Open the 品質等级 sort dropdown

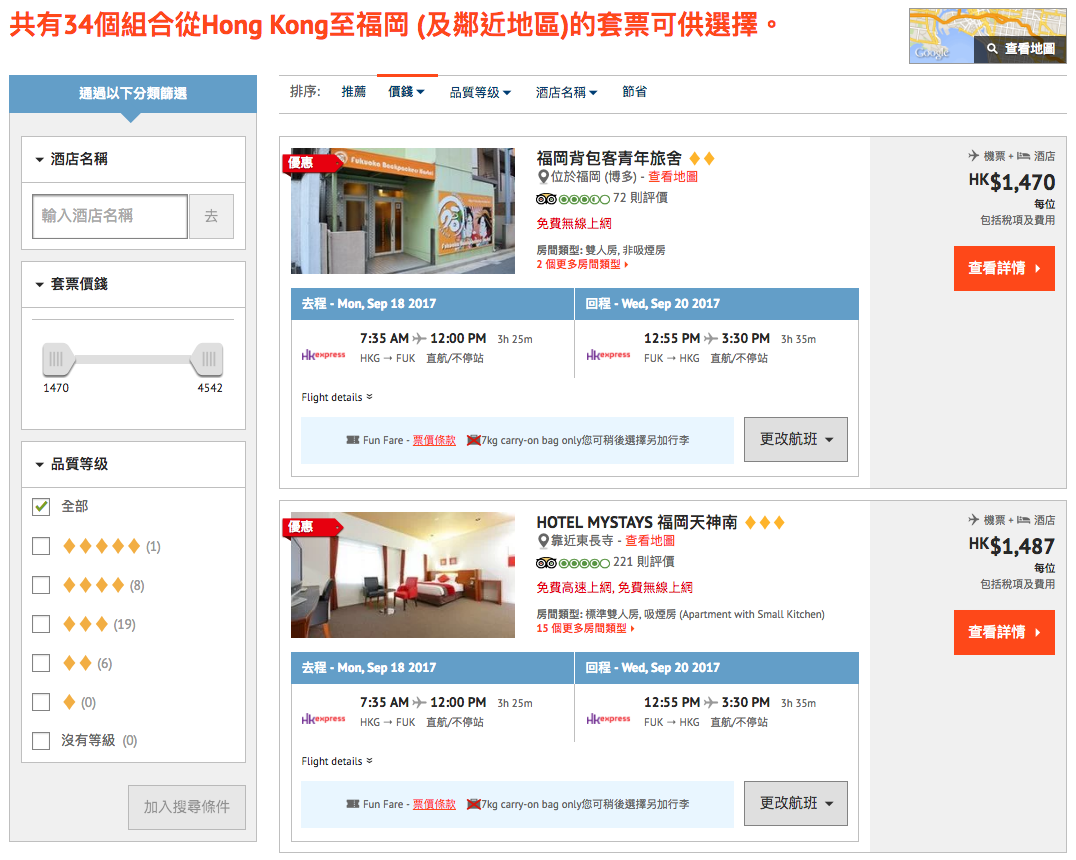(x=480, y=92)
